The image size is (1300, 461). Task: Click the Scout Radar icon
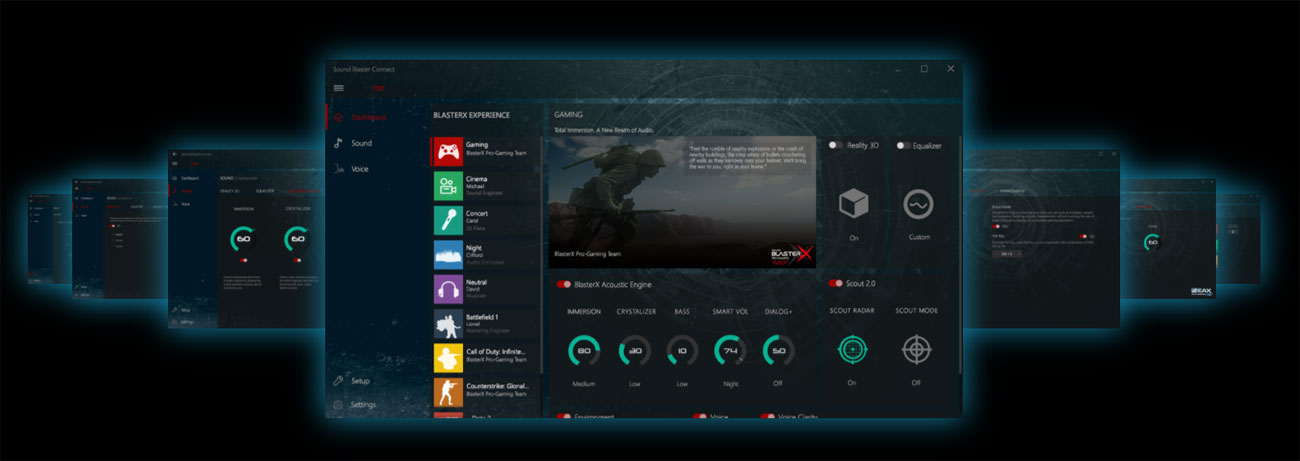(x=852, y=350)
